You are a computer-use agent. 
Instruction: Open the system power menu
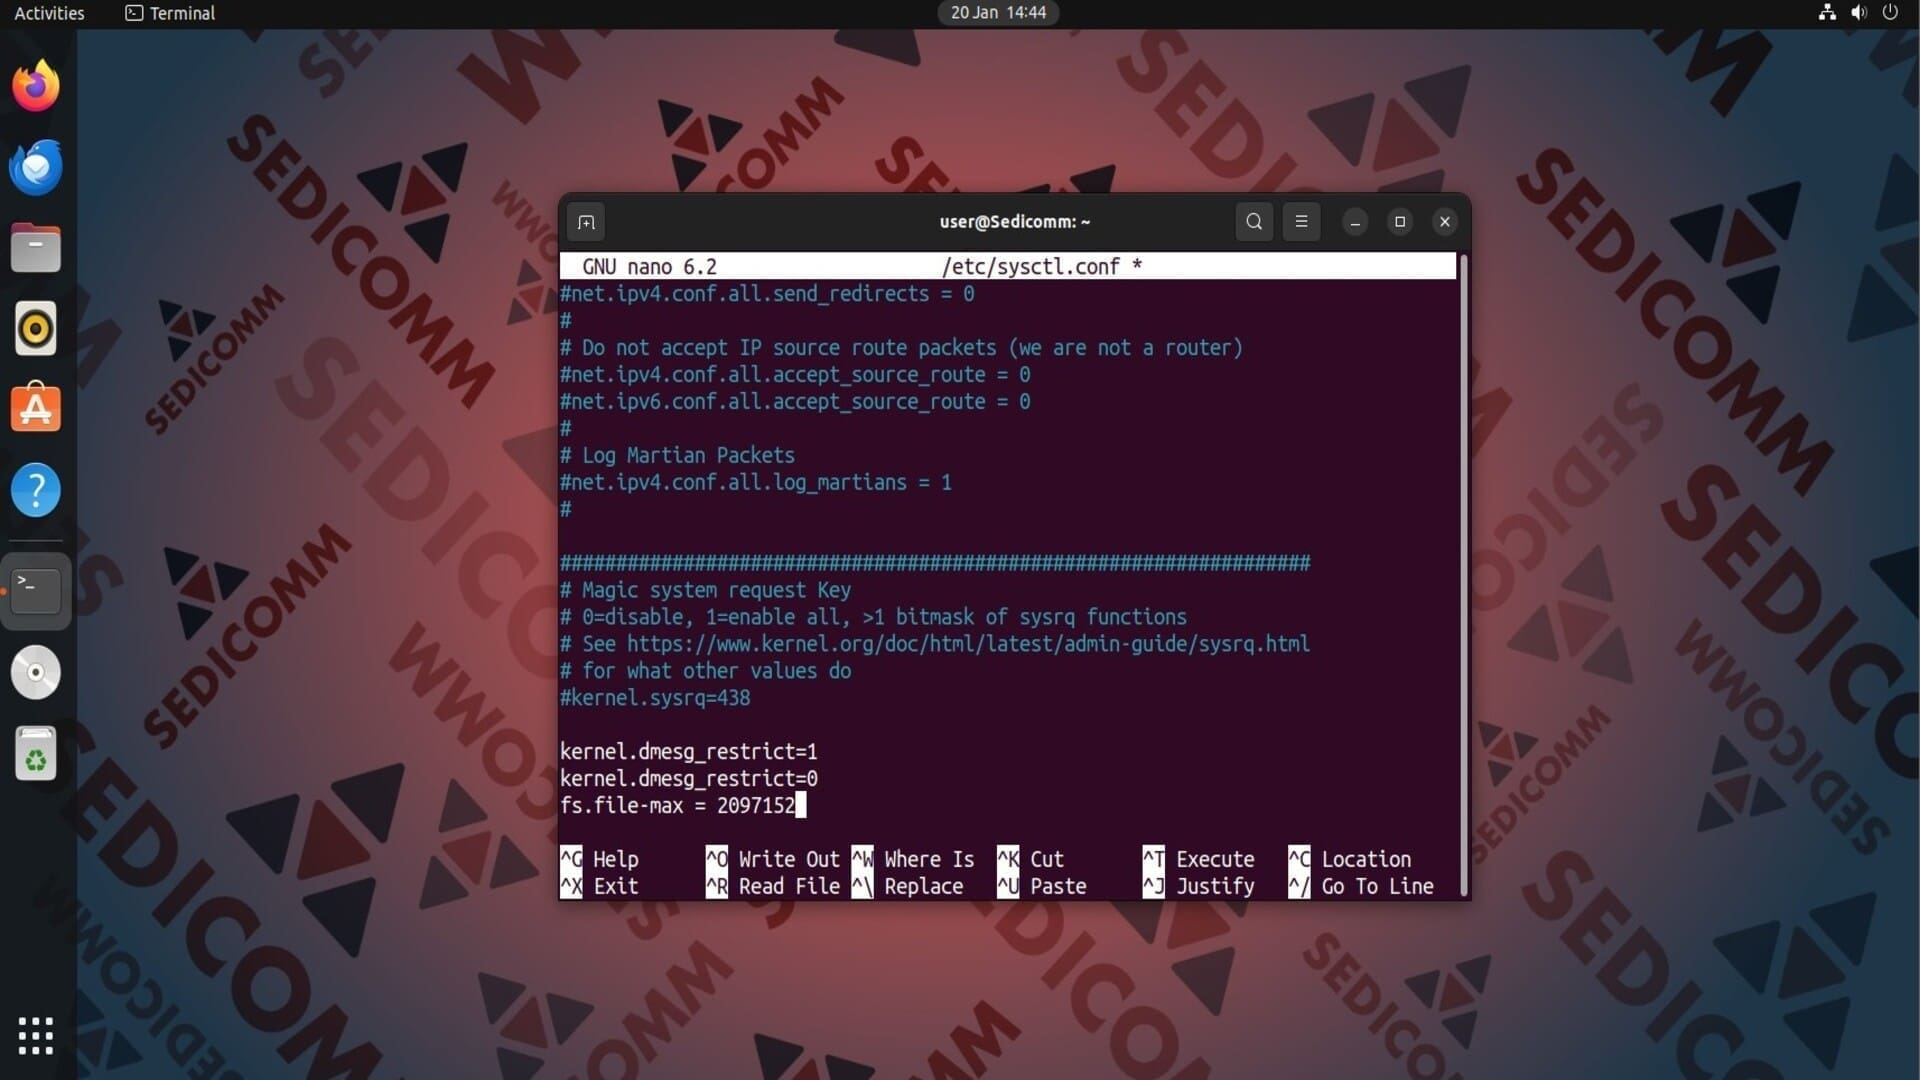coord(1890,13)
